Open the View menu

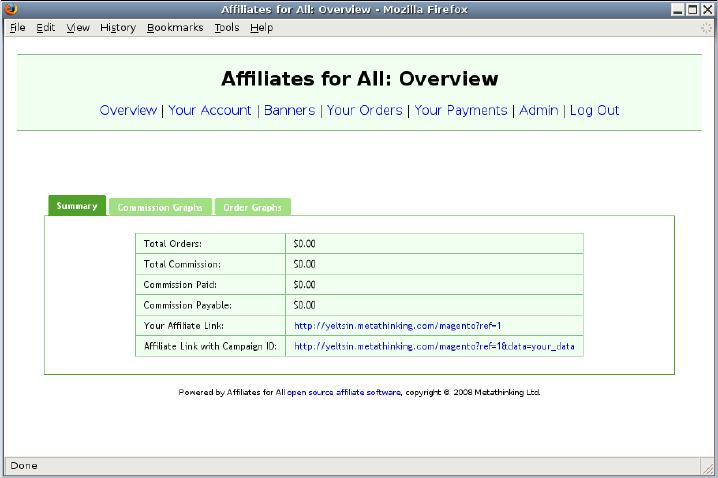pyautogui.click(x=78, y=28)
